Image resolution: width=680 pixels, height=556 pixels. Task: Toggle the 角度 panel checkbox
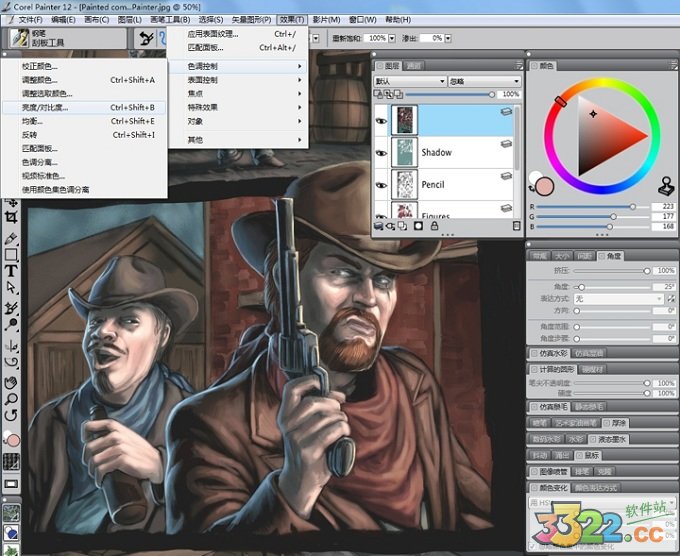pos(602,256)
